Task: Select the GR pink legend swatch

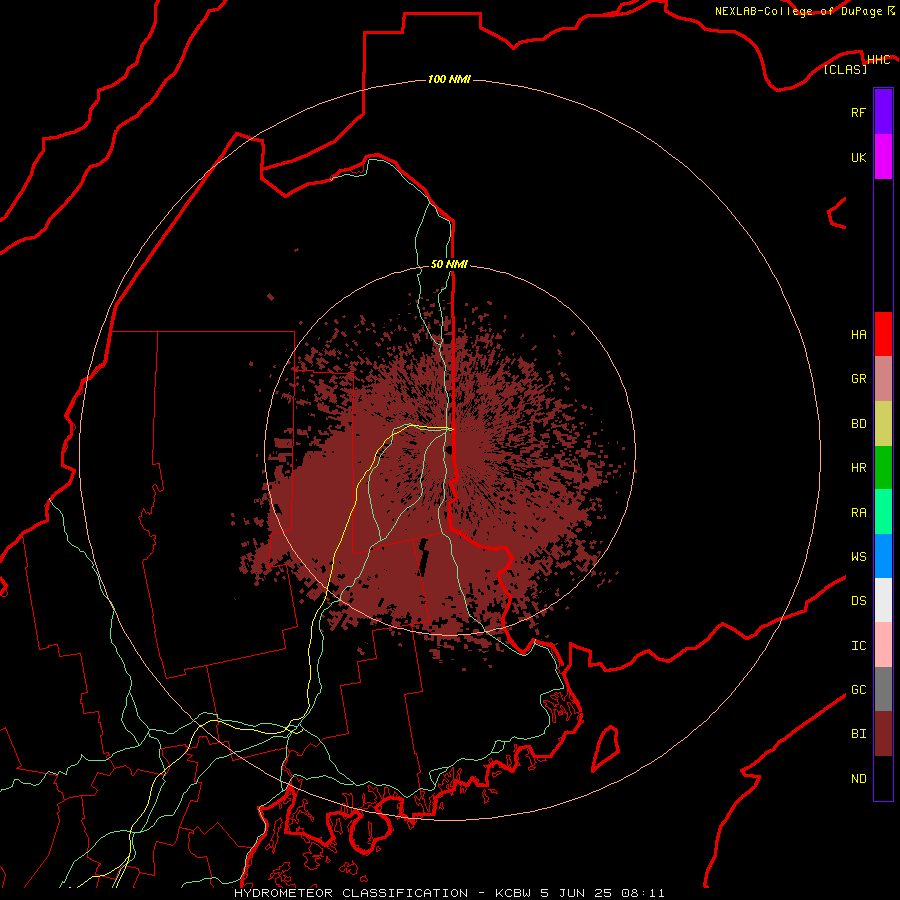Action: pyautogui.click(x=883, y=379)
